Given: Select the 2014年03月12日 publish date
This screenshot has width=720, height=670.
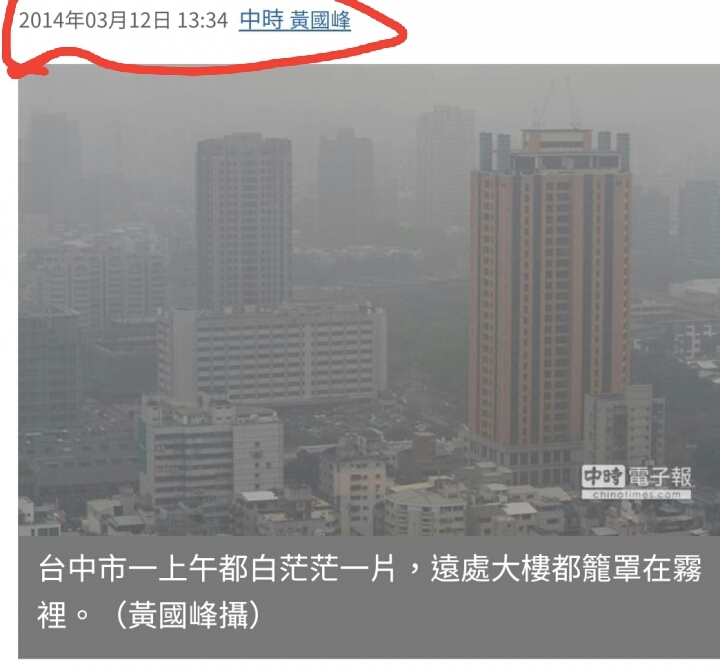Looking at the screenshot, I should (x=94, y=20).
